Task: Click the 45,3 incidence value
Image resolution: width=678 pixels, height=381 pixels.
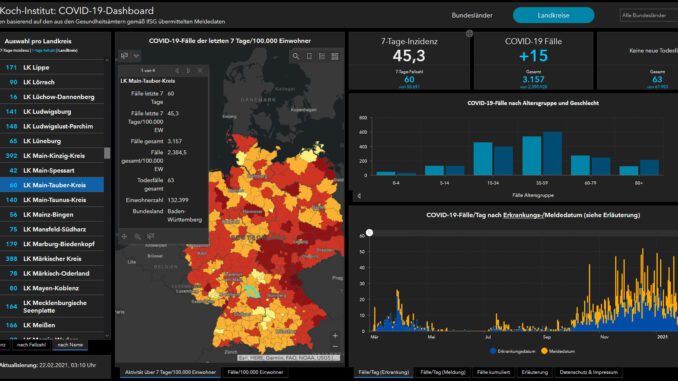Action: (x=409, y=56)
